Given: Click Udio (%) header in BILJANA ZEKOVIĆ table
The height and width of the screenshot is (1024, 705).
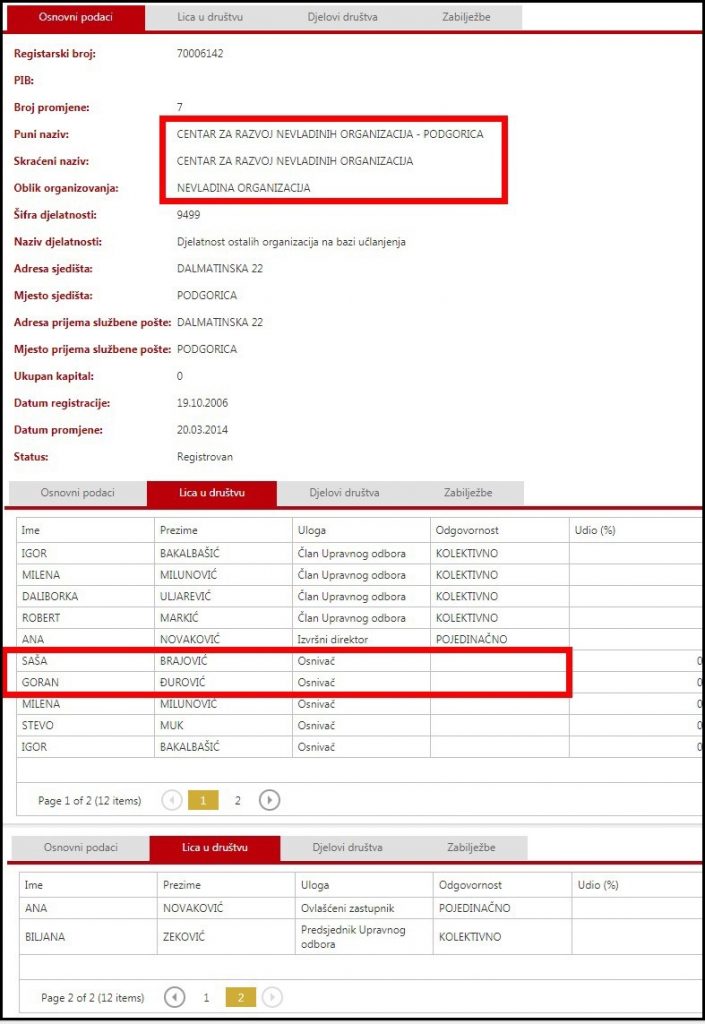Looking at the screenshot, I should click(x=636, y=885).
